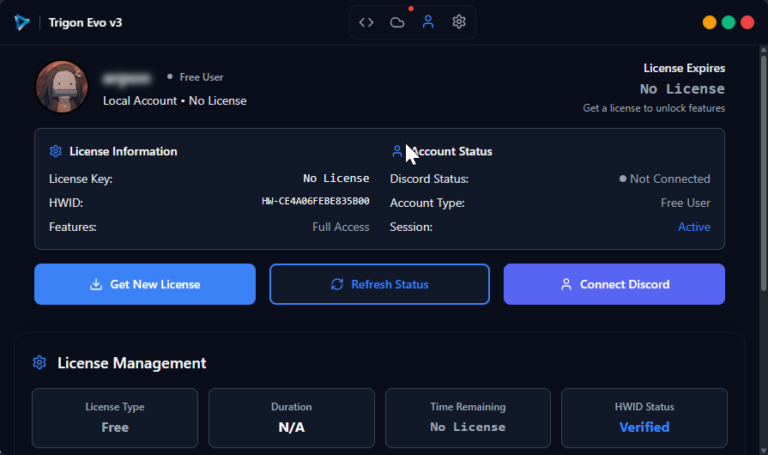Click the License Type Free card
The image size is (768, 455).
coord(115,417)
